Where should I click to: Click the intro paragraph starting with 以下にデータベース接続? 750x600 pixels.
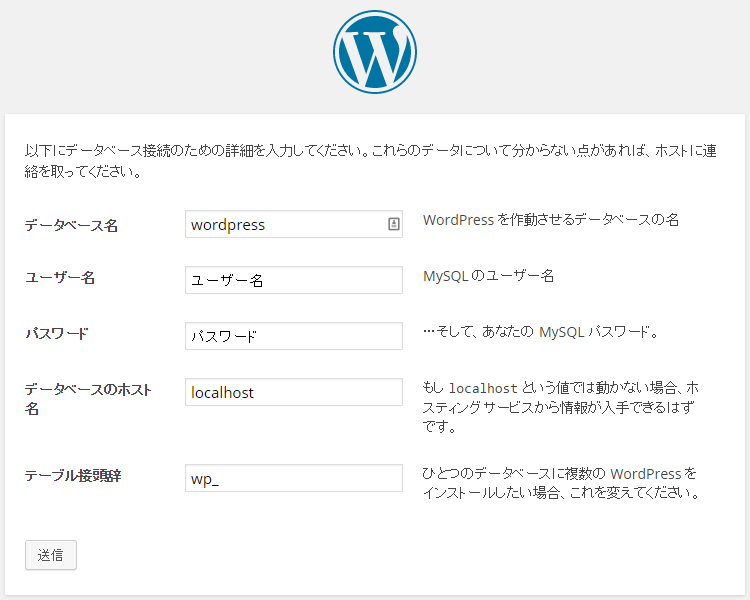click(371, 161)
